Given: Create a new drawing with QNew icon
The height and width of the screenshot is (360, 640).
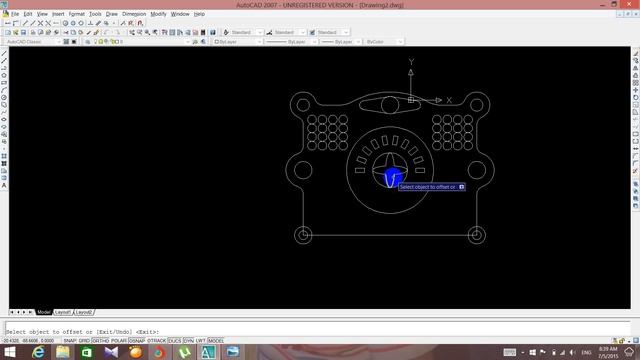Looking at the screenshot, I should (8, 32).
